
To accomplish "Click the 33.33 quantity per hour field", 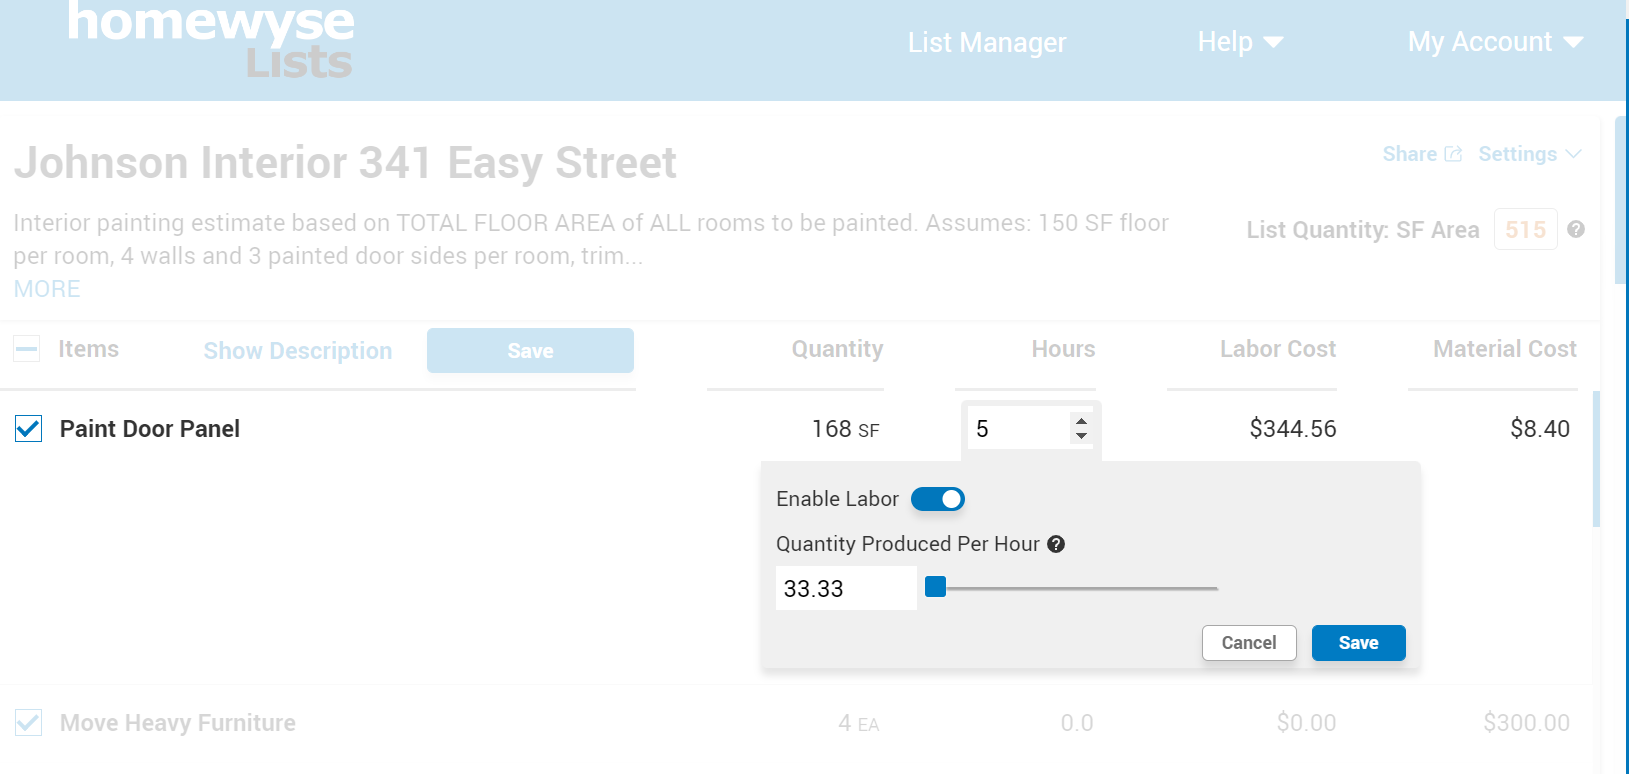I will tap(846, 588).
